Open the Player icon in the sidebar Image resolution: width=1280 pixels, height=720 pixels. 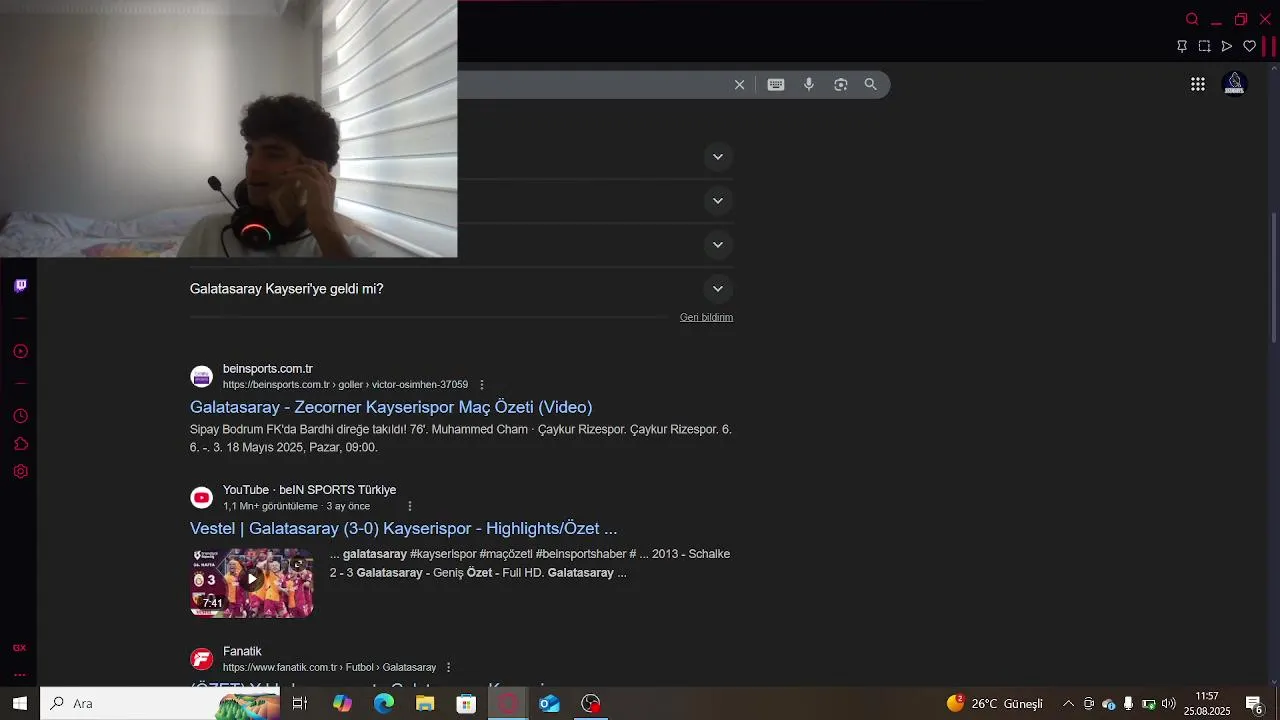tap(20, 351)
